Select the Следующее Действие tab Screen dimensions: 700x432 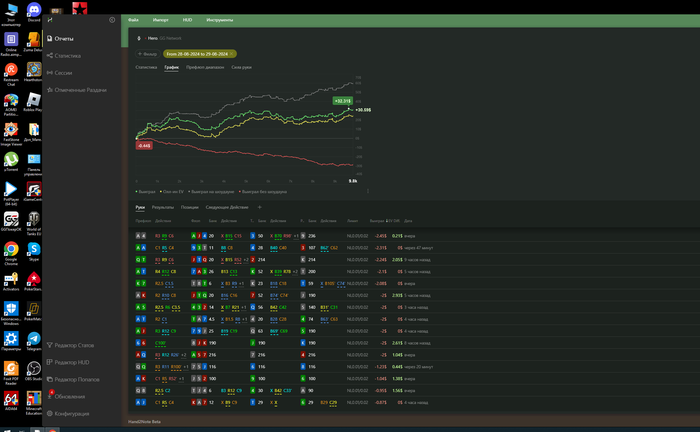pyautogui.click(x=227, y=208)
